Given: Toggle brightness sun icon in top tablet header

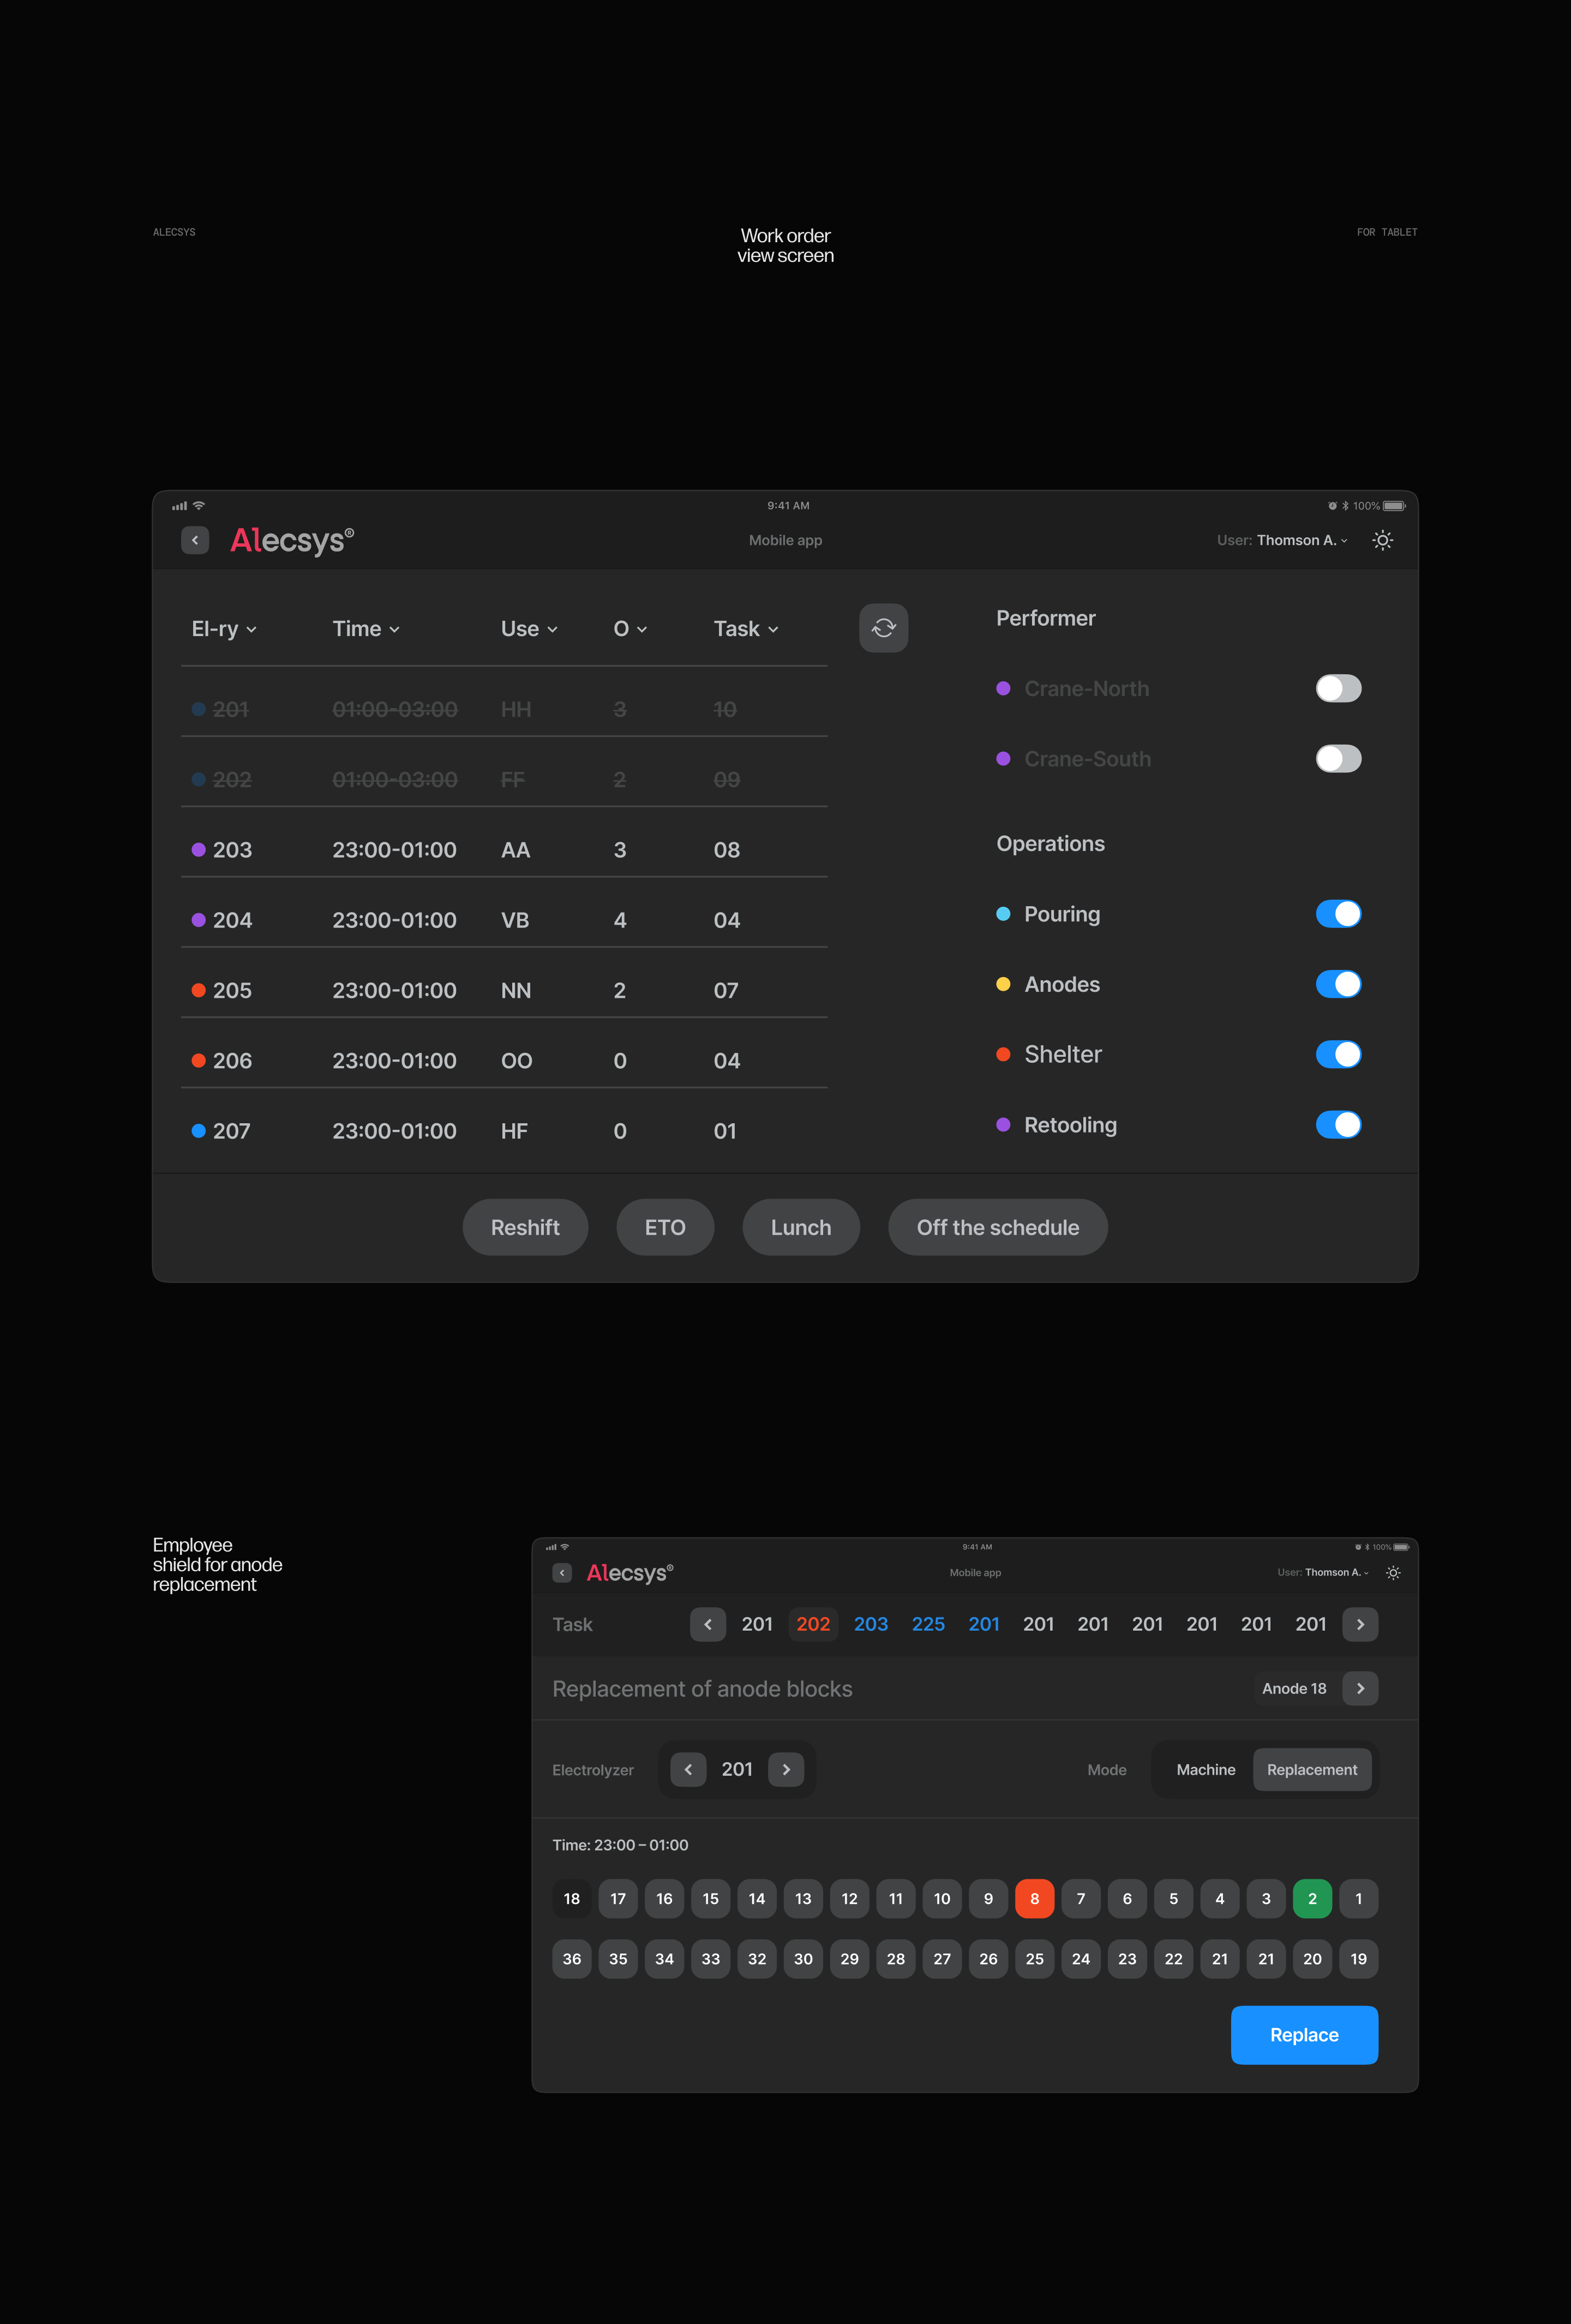Looking at the screenshot, I should click(1382, 540).
